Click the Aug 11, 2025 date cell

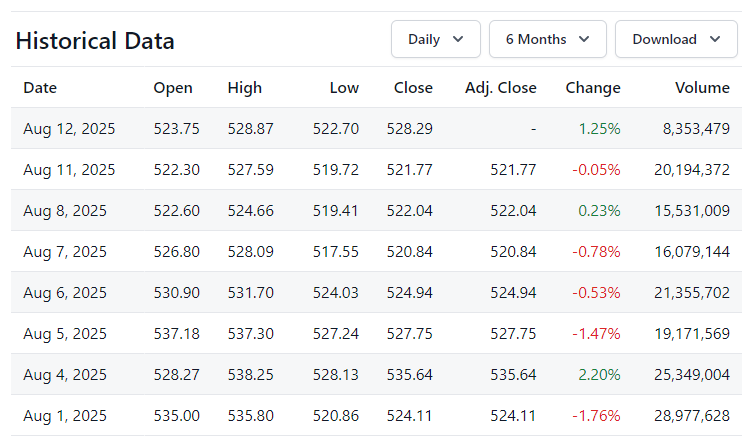[69, 170]
